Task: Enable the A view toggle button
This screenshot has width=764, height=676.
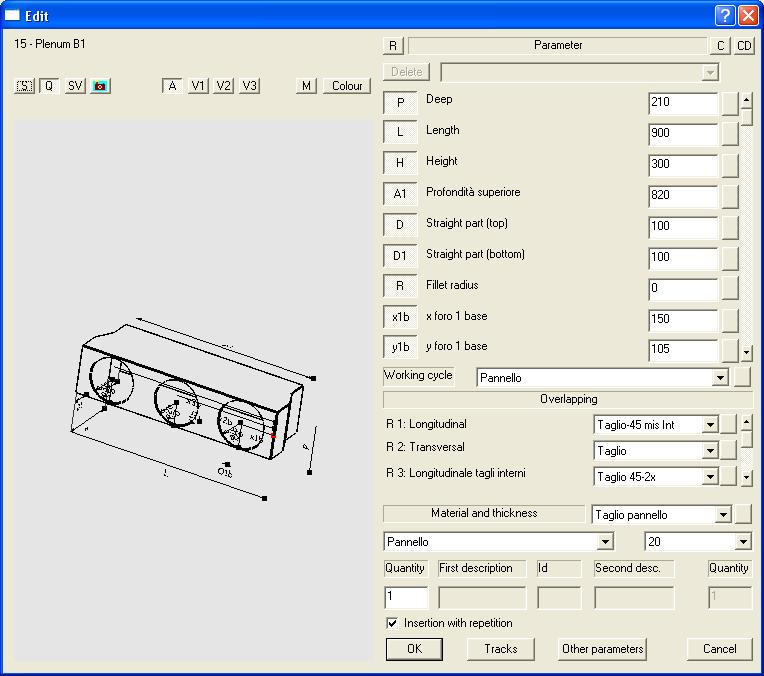Action: [173, 86]
